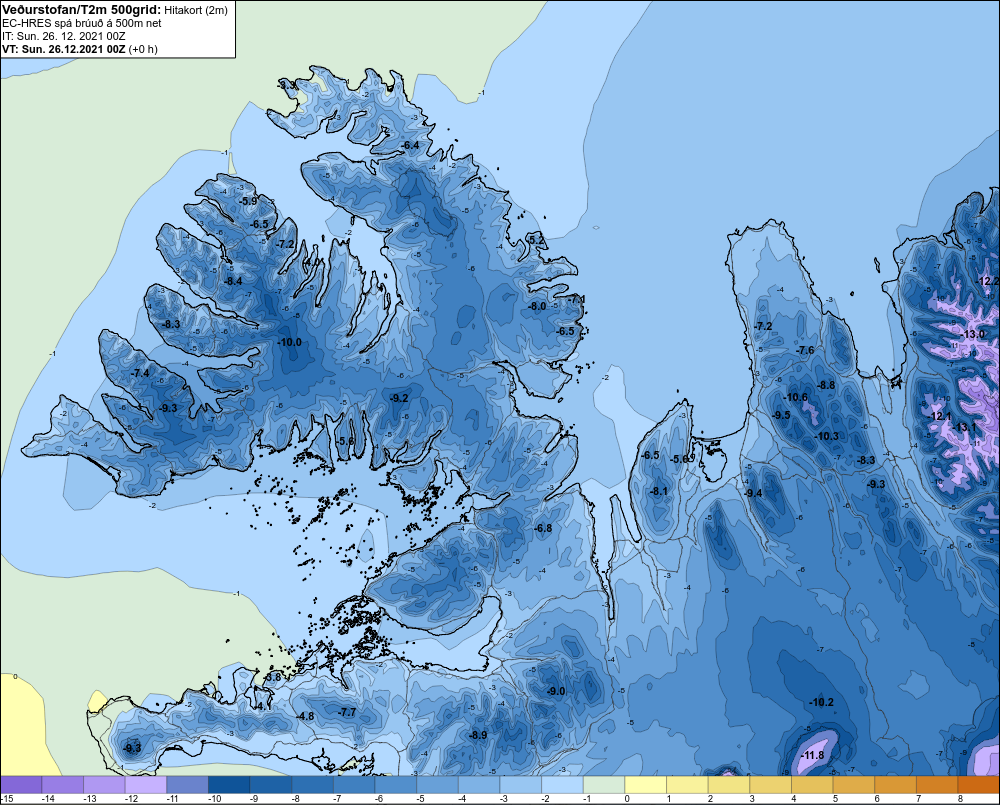Click the -11.8 temperature label
The image size is (1000, 805).
tap(812, 756)
